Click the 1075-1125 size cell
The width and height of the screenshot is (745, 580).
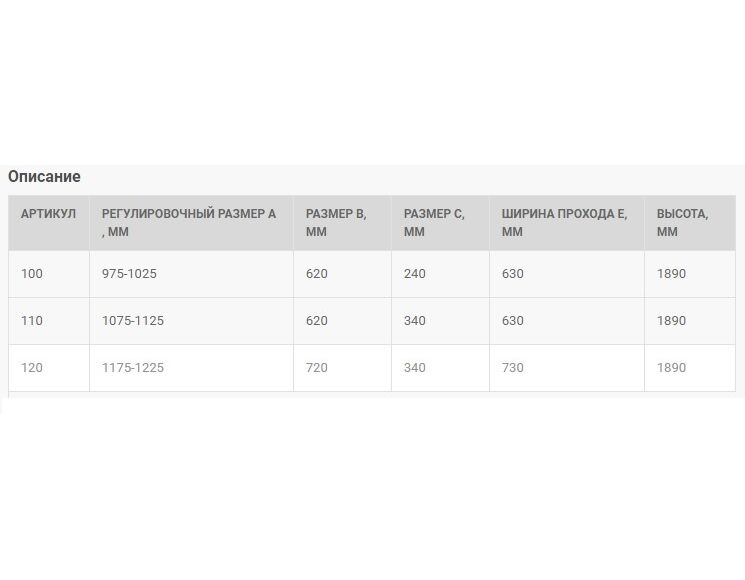[x=191, y=321]
